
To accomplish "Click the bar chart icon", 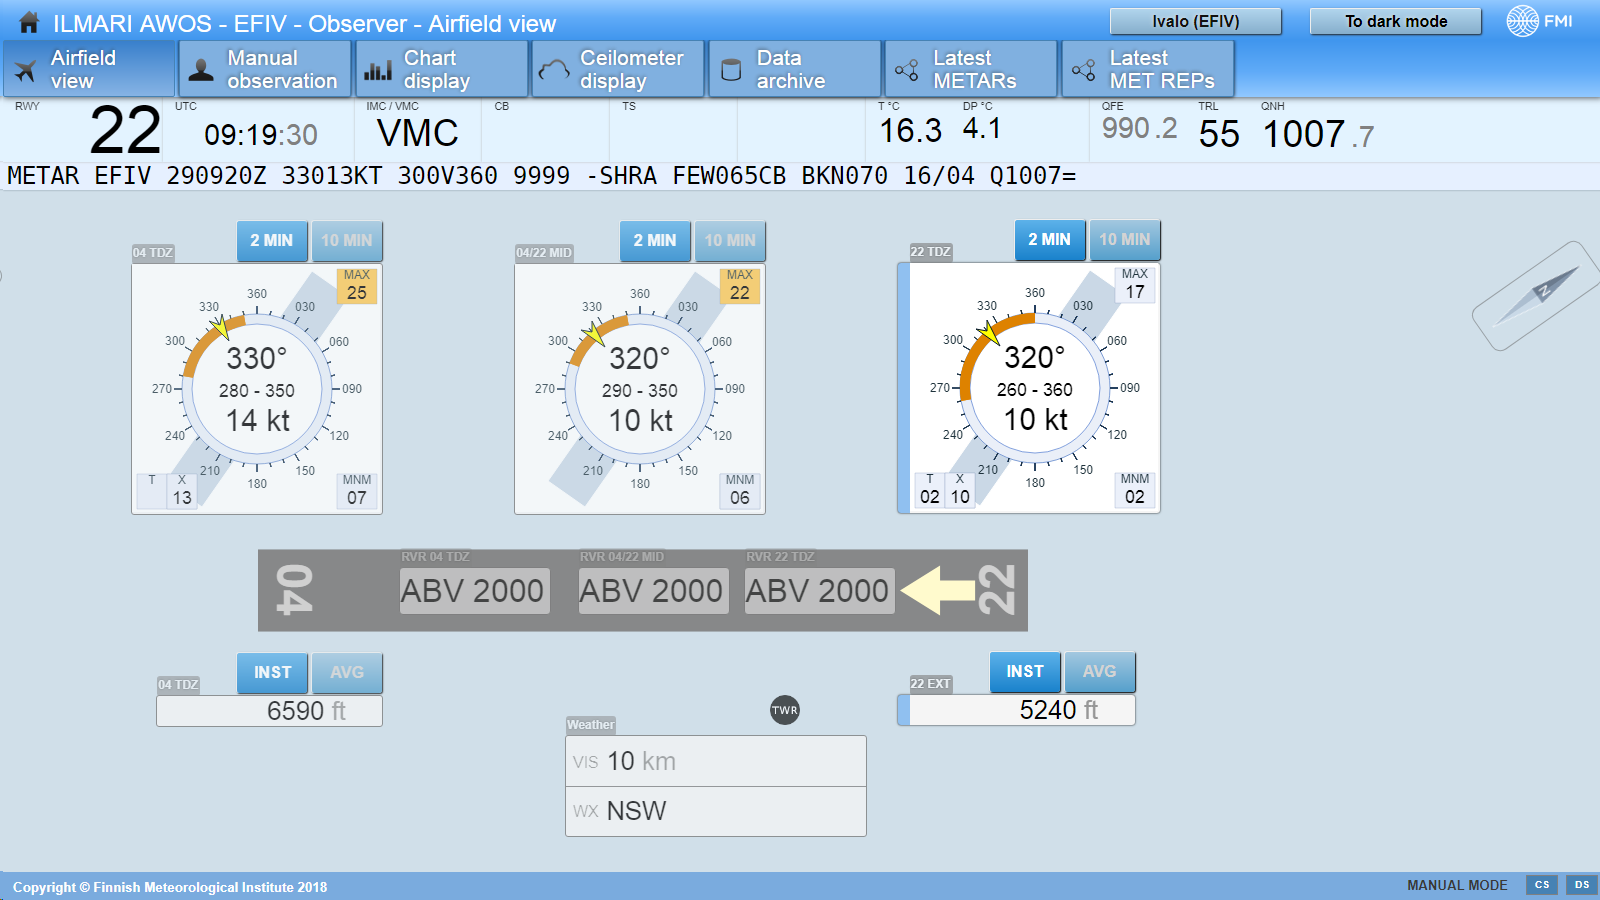I will [x=378, y=70].
